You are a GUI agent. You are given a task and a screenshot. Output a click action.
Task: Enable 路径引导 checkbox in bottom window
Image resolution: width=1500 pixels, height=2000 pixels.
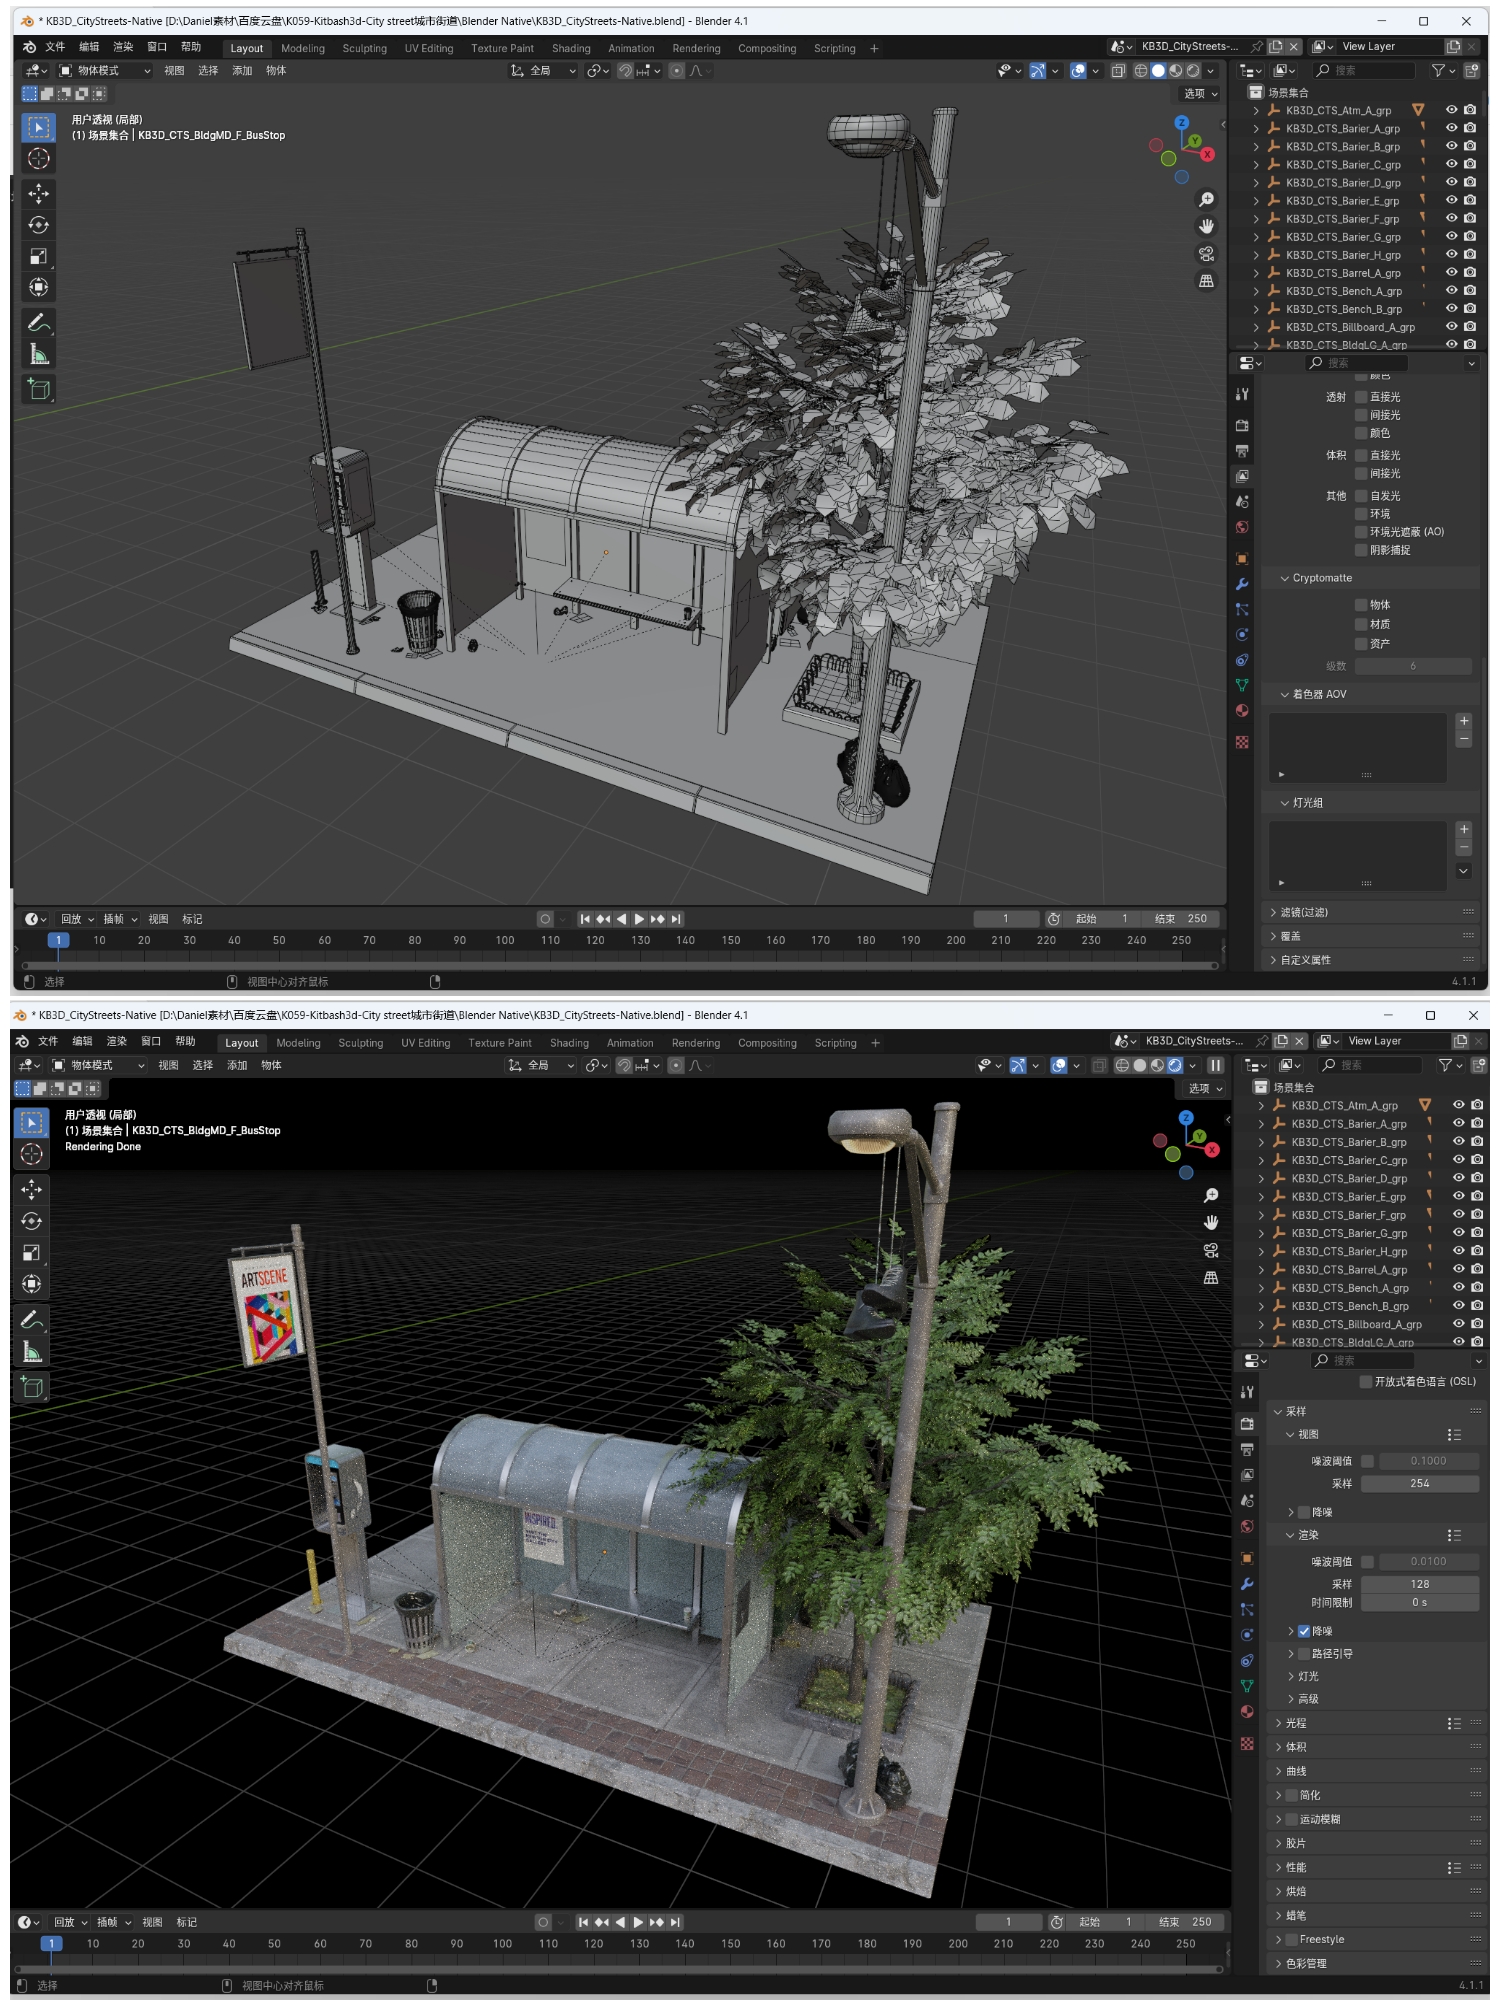click(1304, 1654)
